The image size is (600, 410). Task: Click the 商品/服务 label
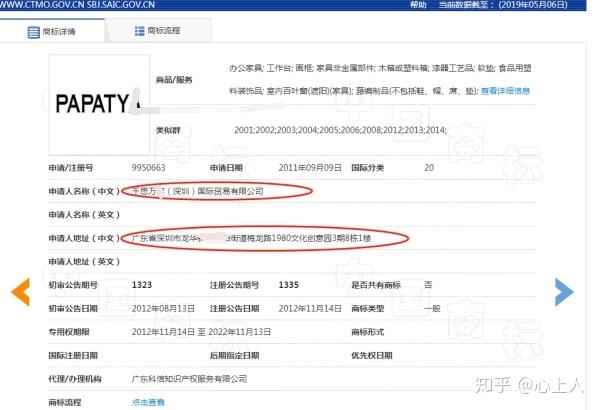coord(174,80)
